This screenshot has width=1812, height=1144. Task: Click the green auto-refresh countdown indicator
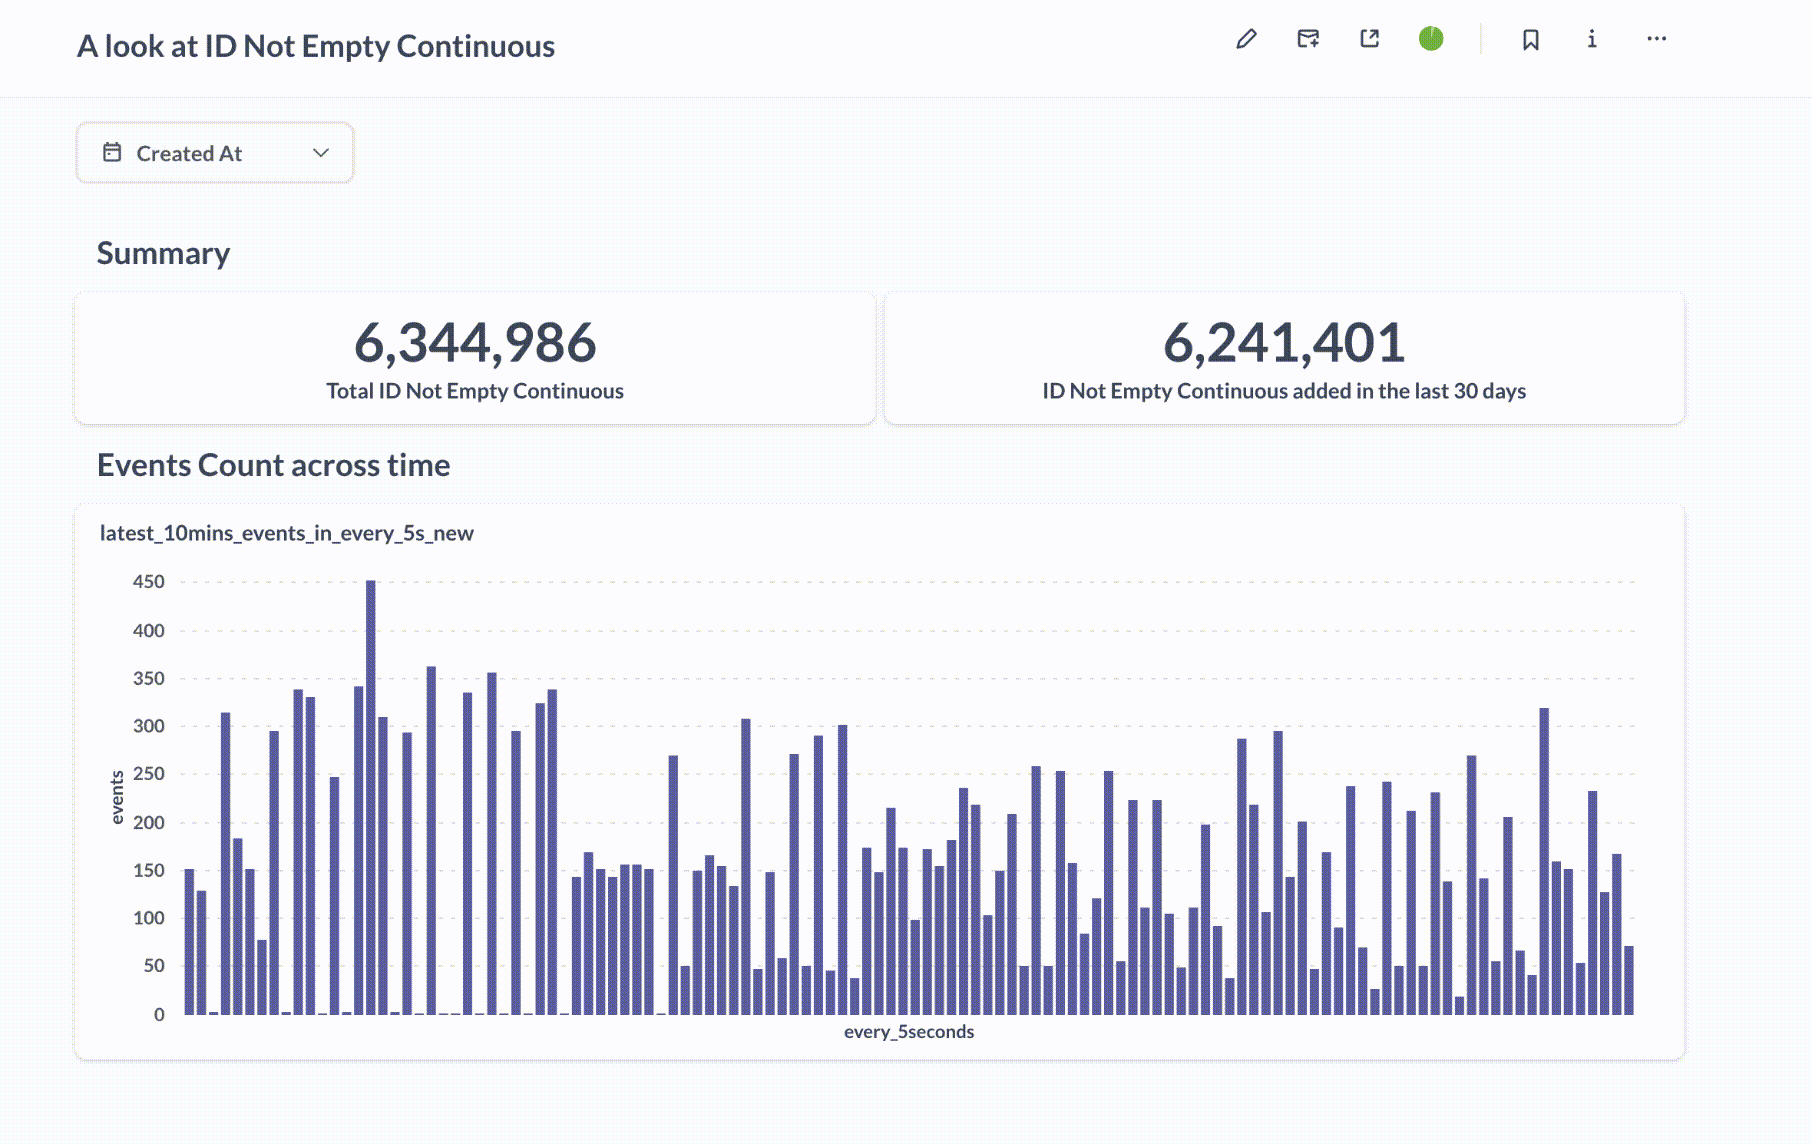(x=1431, y=39)
